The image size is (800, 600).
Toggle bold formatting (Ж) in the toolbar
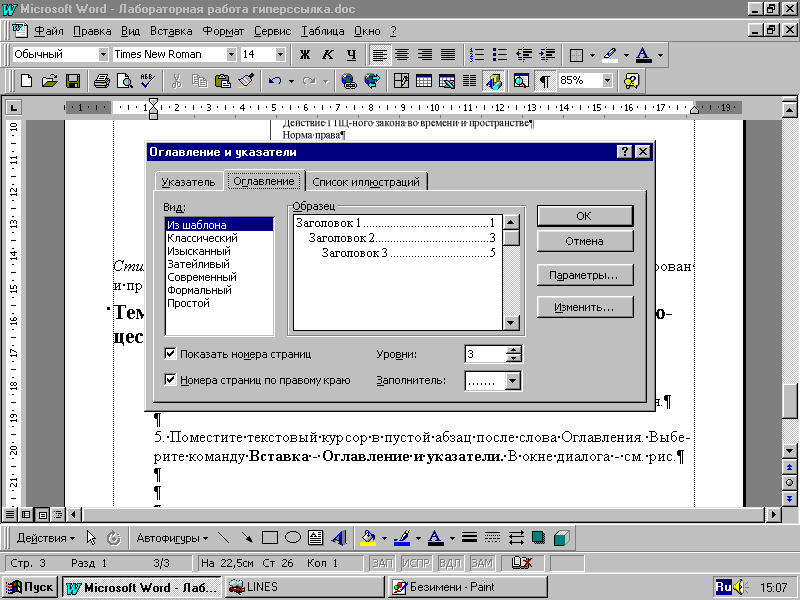click(305, 54)
